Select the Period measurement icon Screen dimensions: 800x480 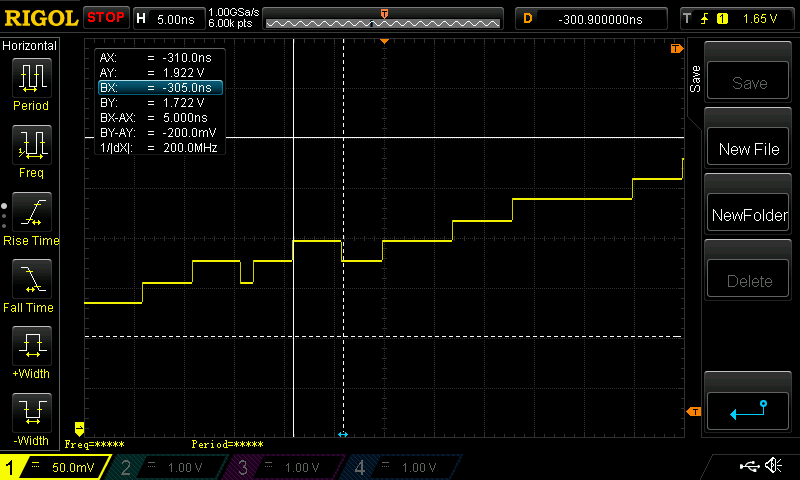pos(32,78)
